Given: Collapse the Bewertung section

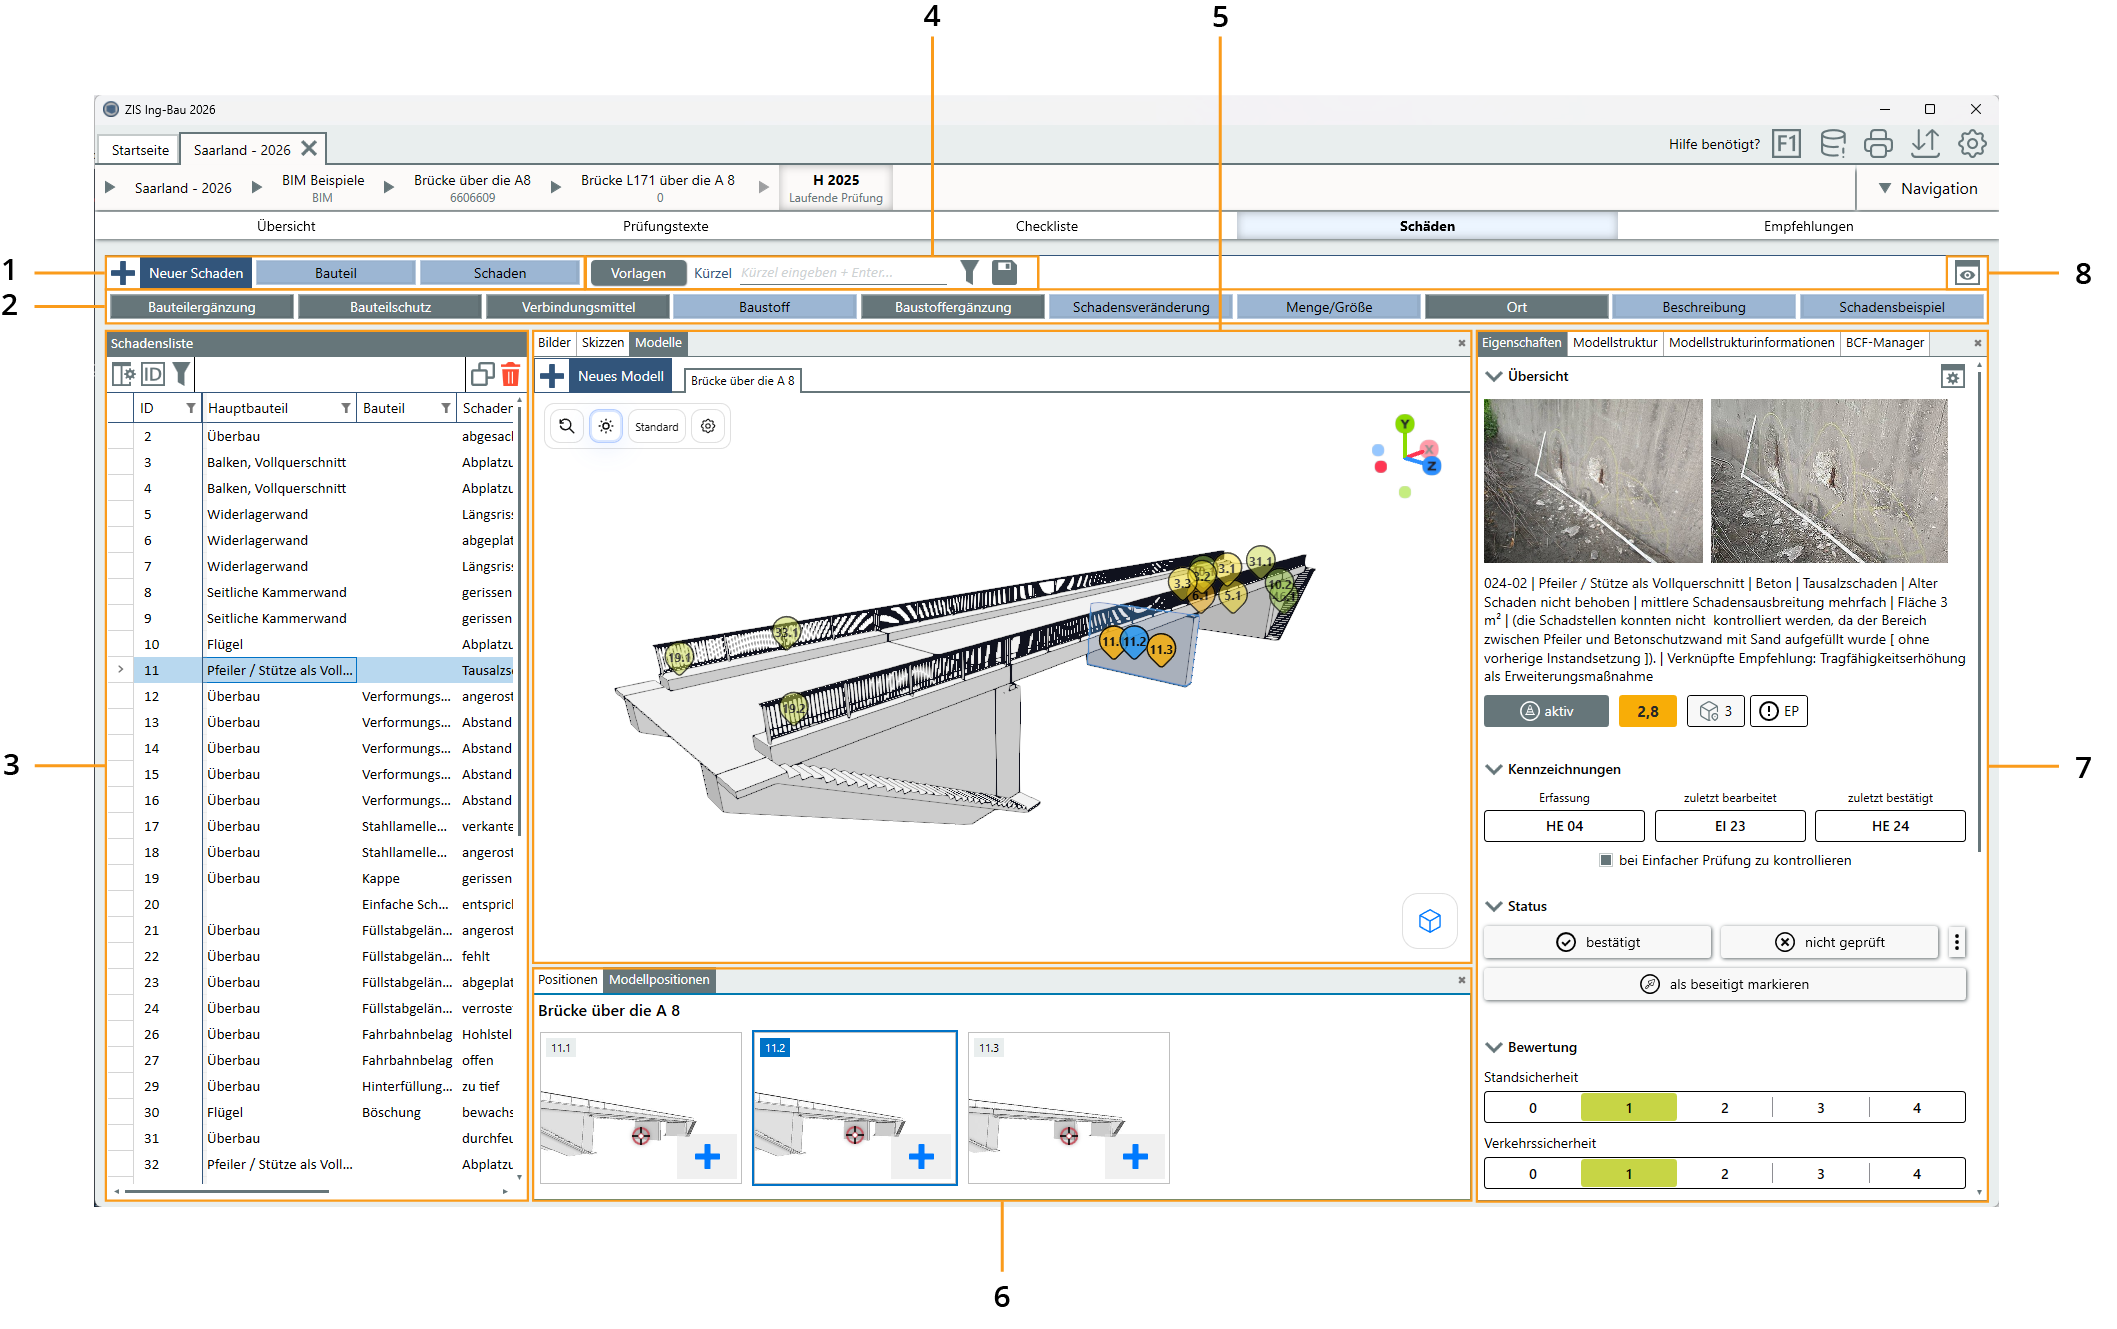Looking at the screenshot, I should pyautogui.click(x=1494, y=1047).
